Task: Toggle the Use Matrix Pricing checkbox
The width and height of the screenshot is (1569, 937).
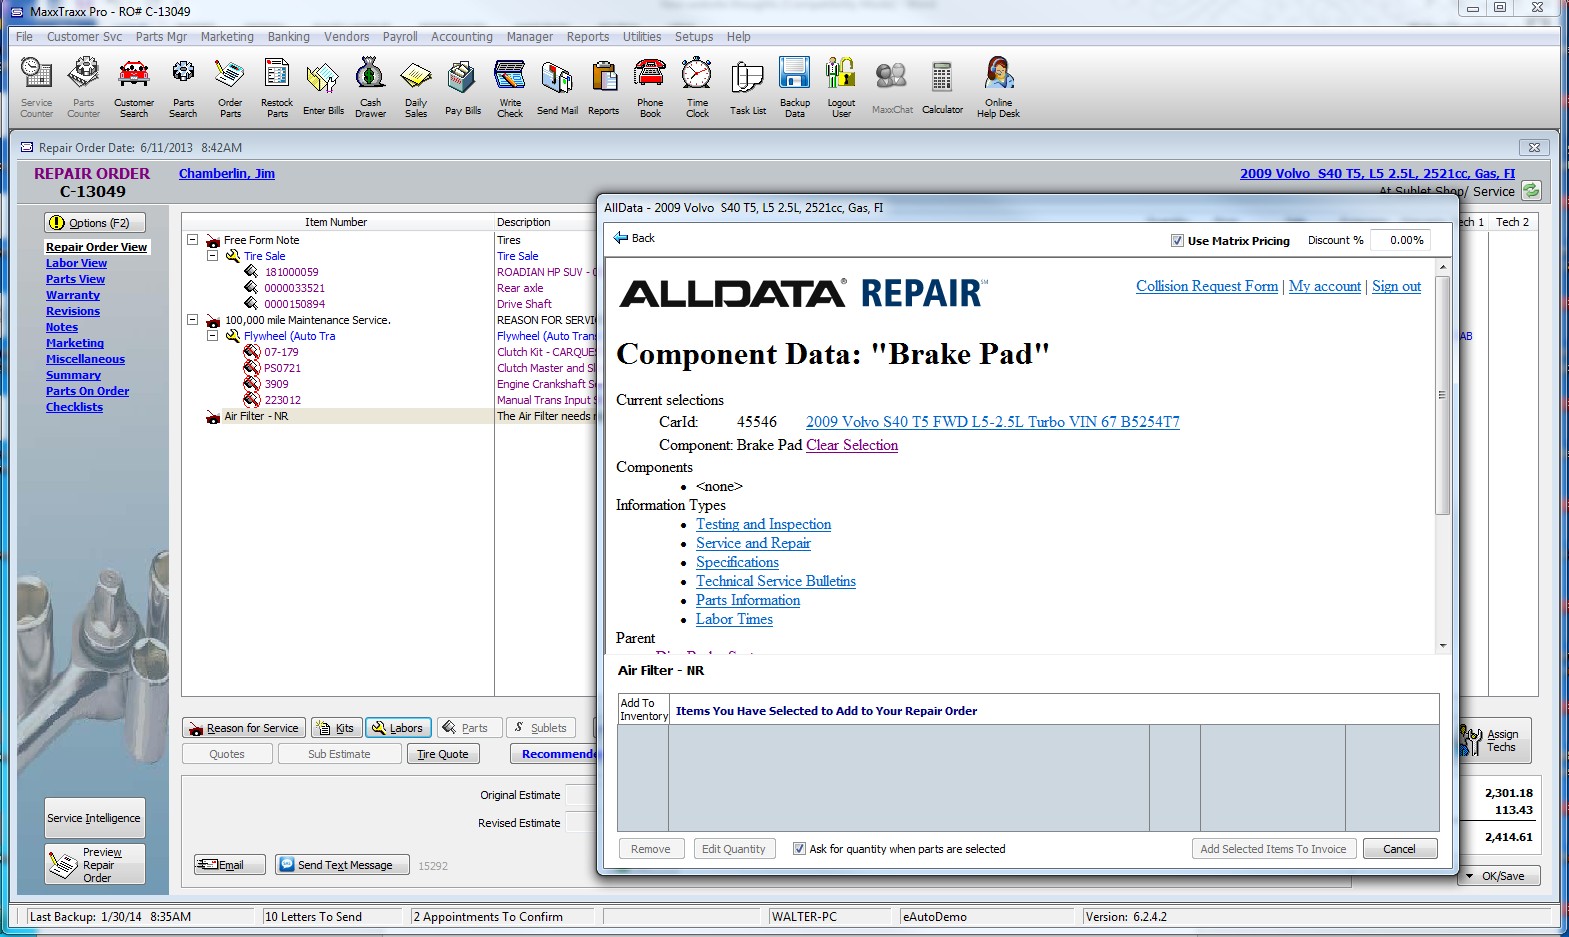Action: click(x=1177, y=241)
